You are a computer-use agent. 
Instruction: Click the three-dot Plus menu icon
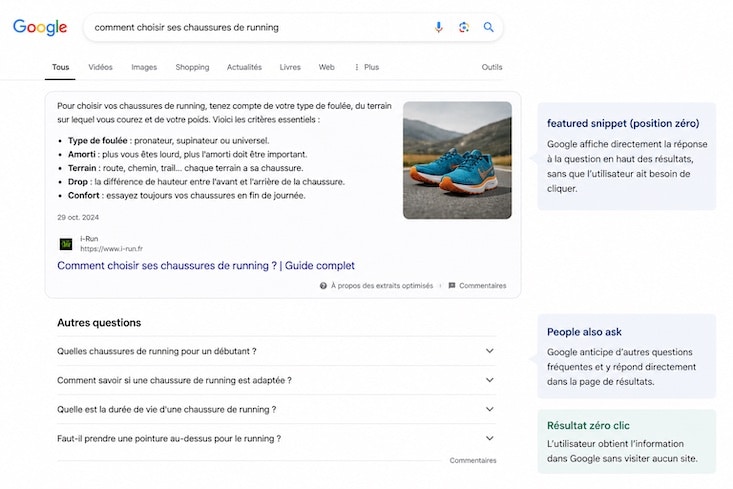tap(356, 67)
